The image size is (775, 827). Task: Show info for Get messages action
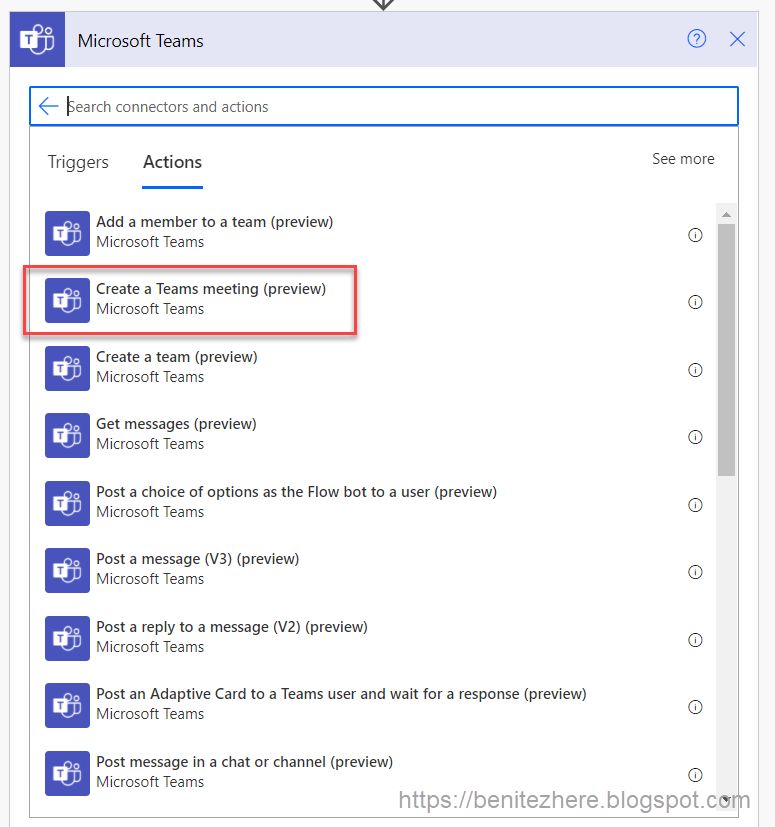tap(695, 437)
